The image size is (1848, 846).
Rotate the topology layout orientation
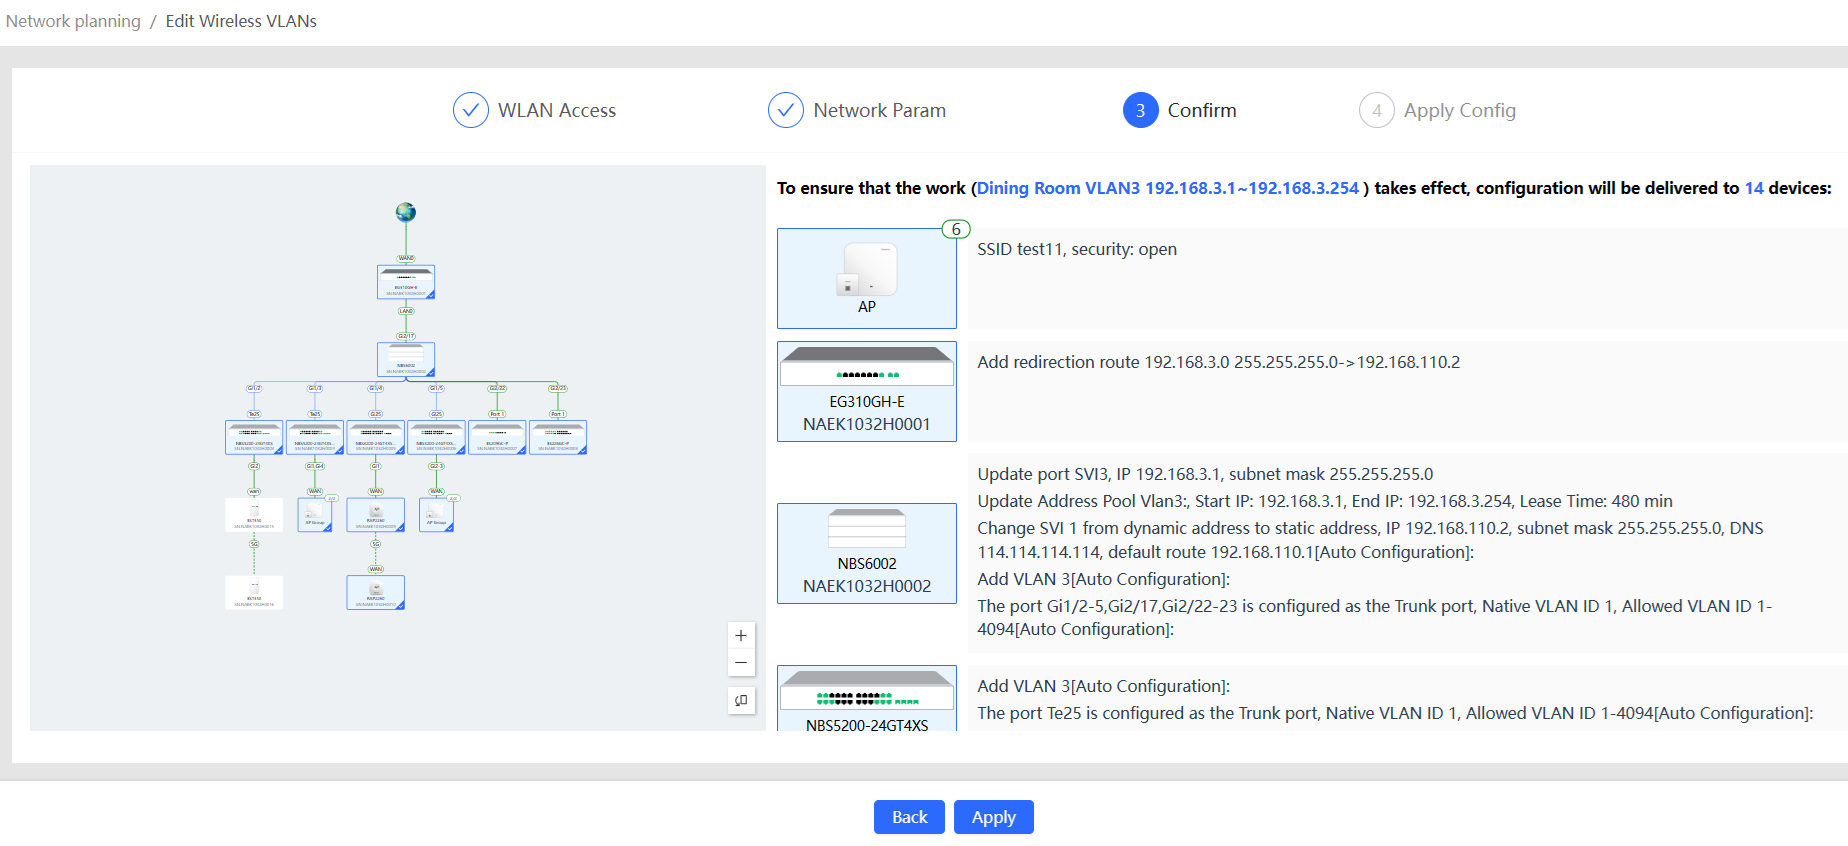[740, 701]
